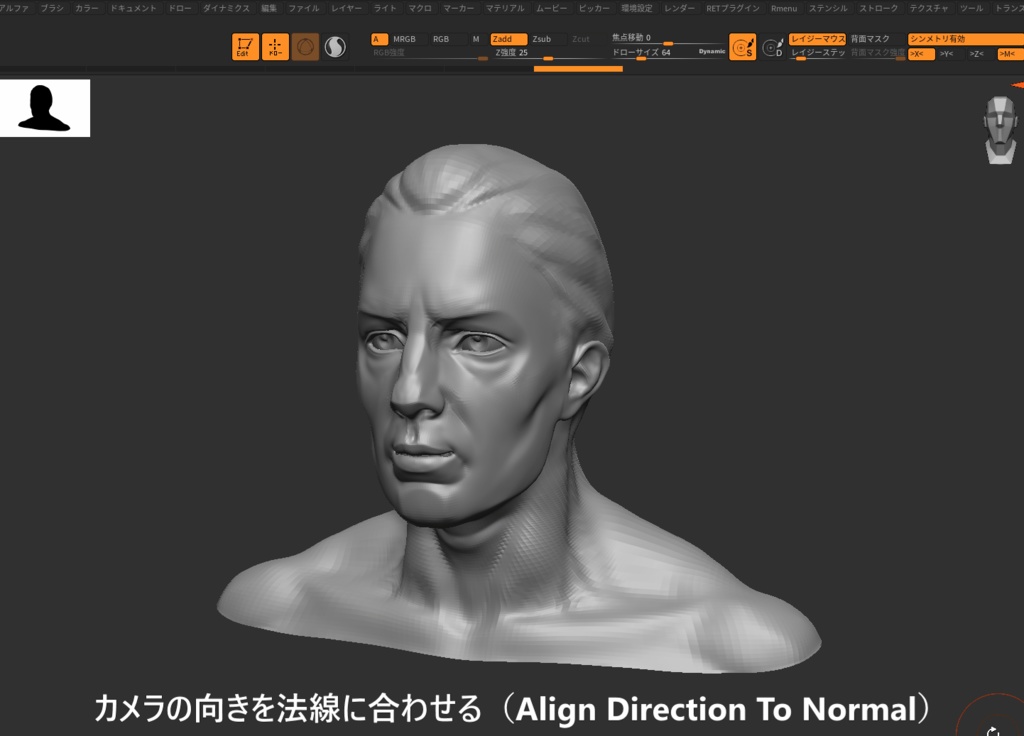The height and width of the screenshot is (736, 1024).
Task: Open the ツール menu
Action: pos(971,8)
